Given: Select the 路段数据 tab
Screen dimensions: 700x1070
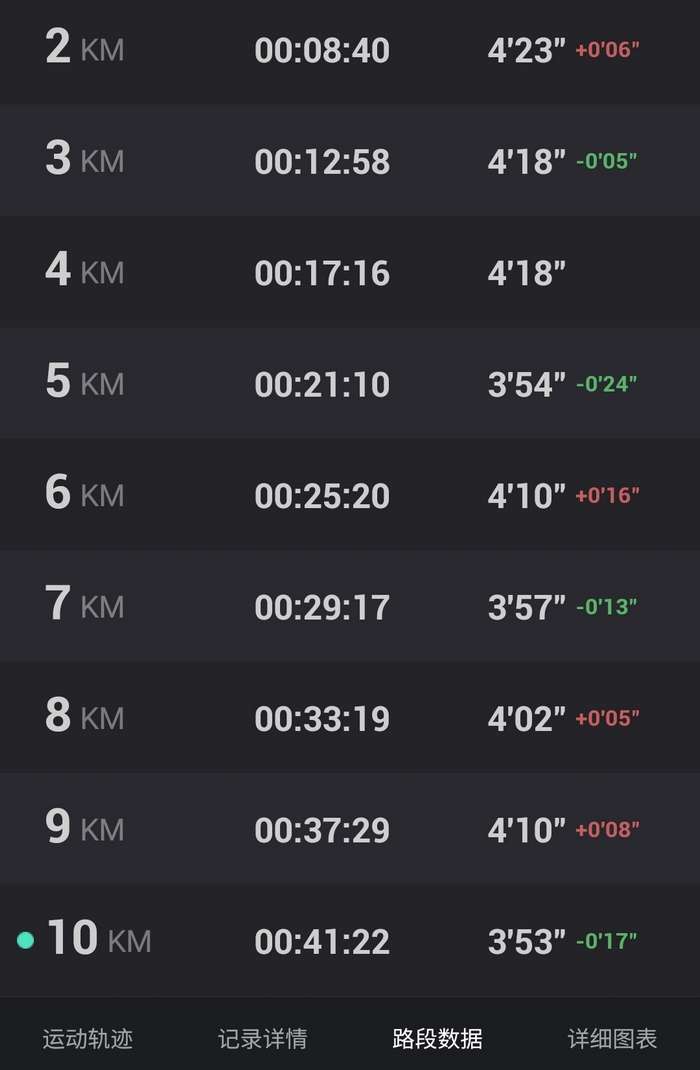Looking at the screenshot, I should (437, 1039).
